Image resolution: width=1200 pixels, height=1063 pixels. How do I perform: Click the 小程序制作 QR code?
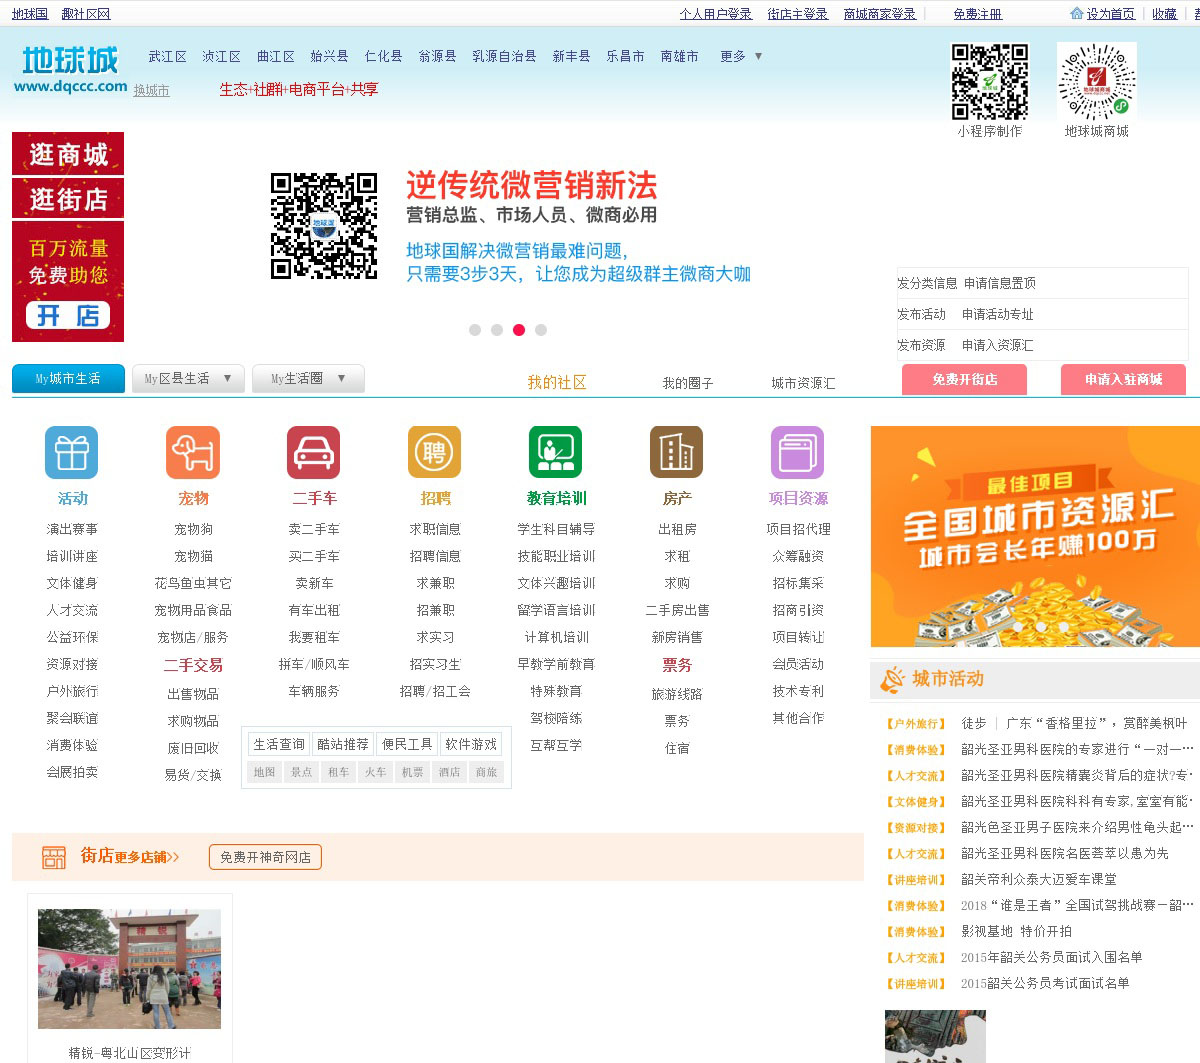click(989, 82)
